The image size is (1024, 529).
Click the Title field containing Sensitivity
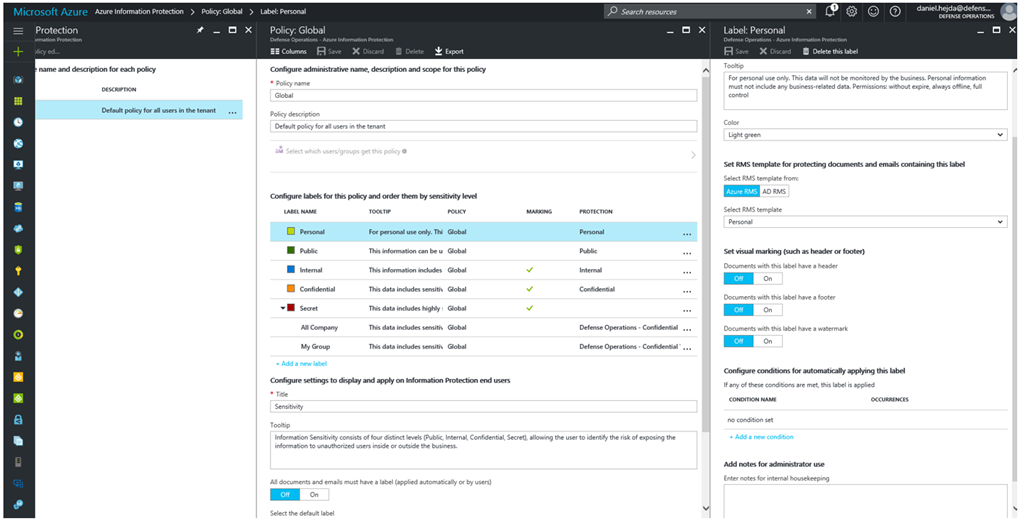click(484, 406)
